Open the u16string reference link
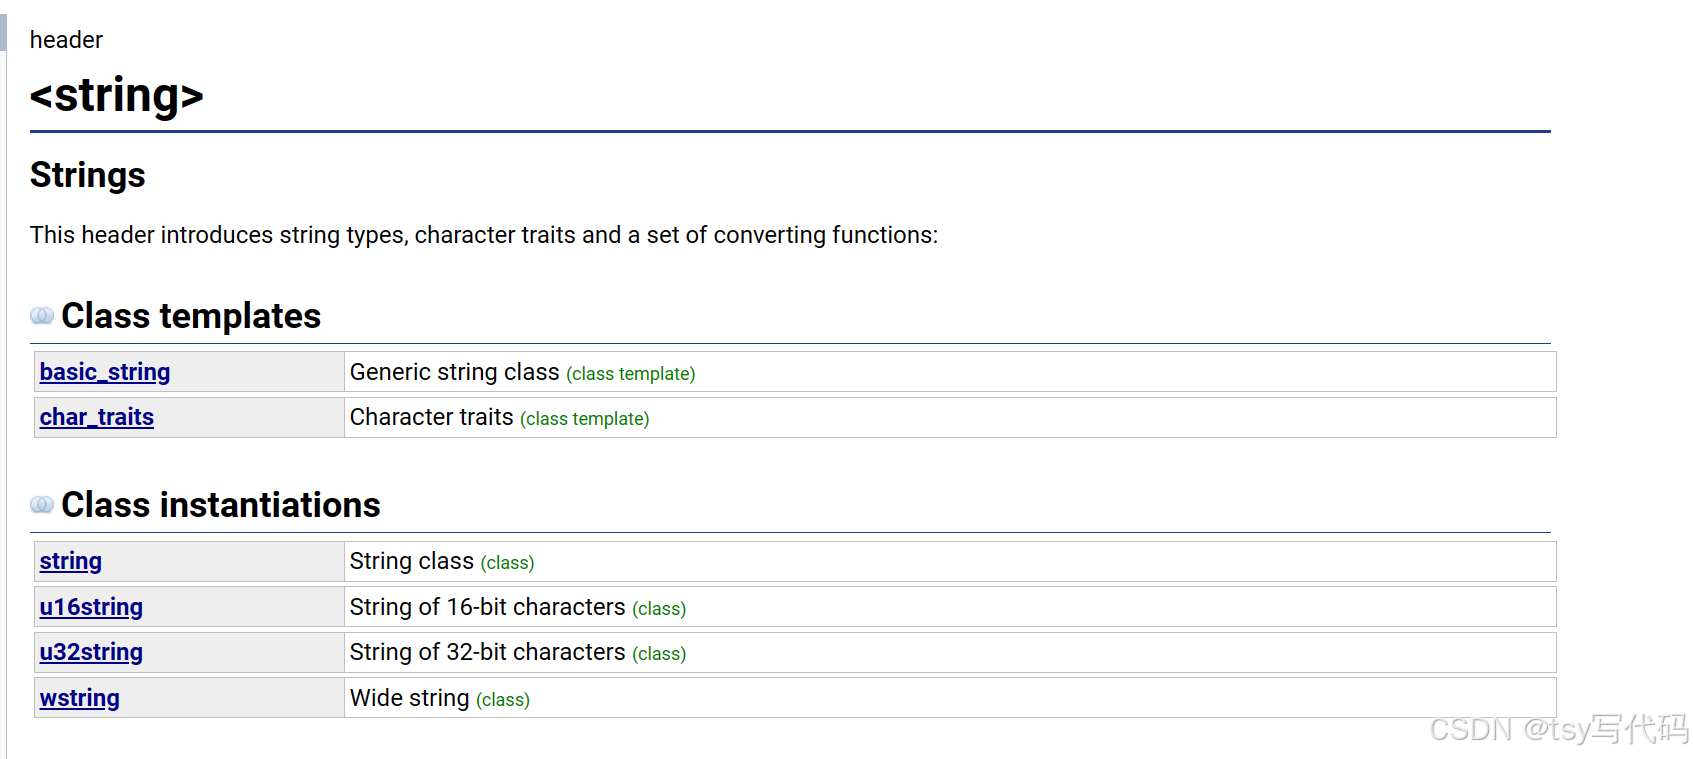 tap(91, 607)
